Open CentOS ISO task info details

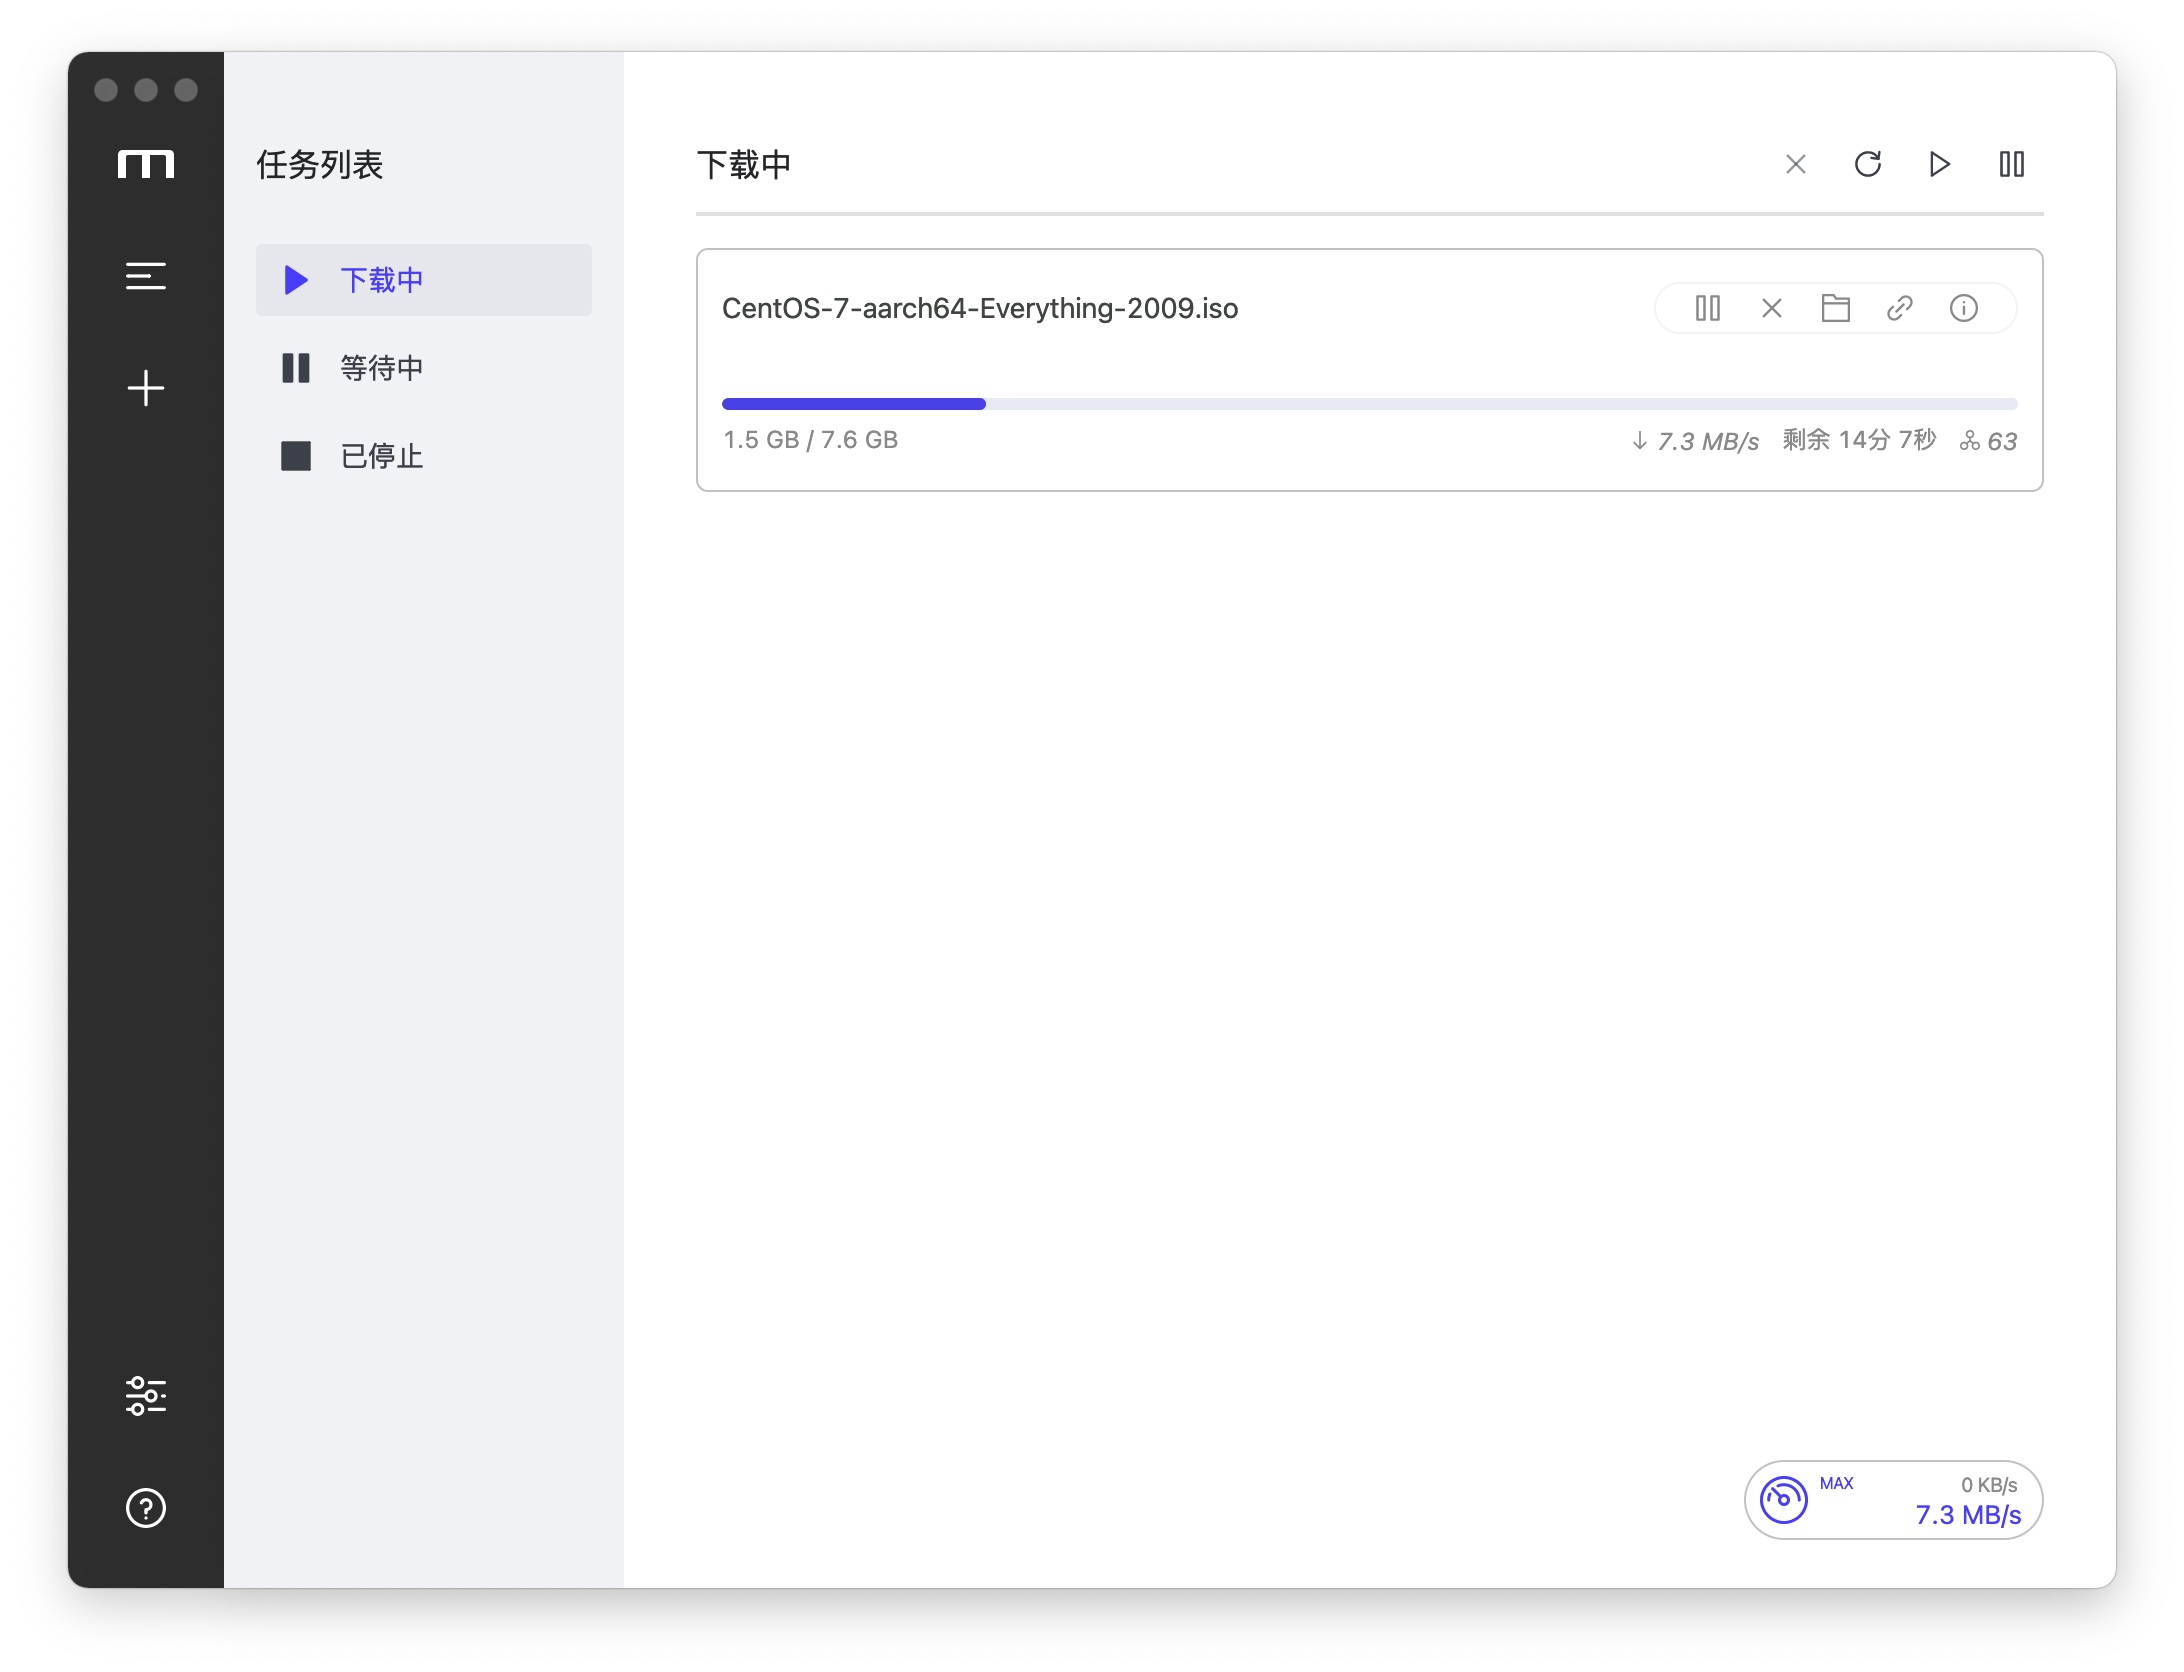(1963, 308)
